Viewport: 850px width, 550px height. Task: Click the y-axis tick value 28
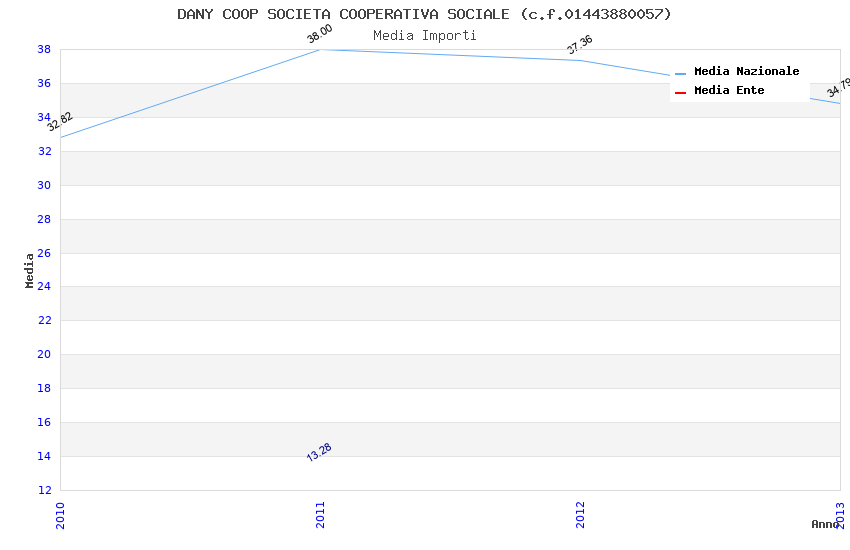[x=44, y=219]
